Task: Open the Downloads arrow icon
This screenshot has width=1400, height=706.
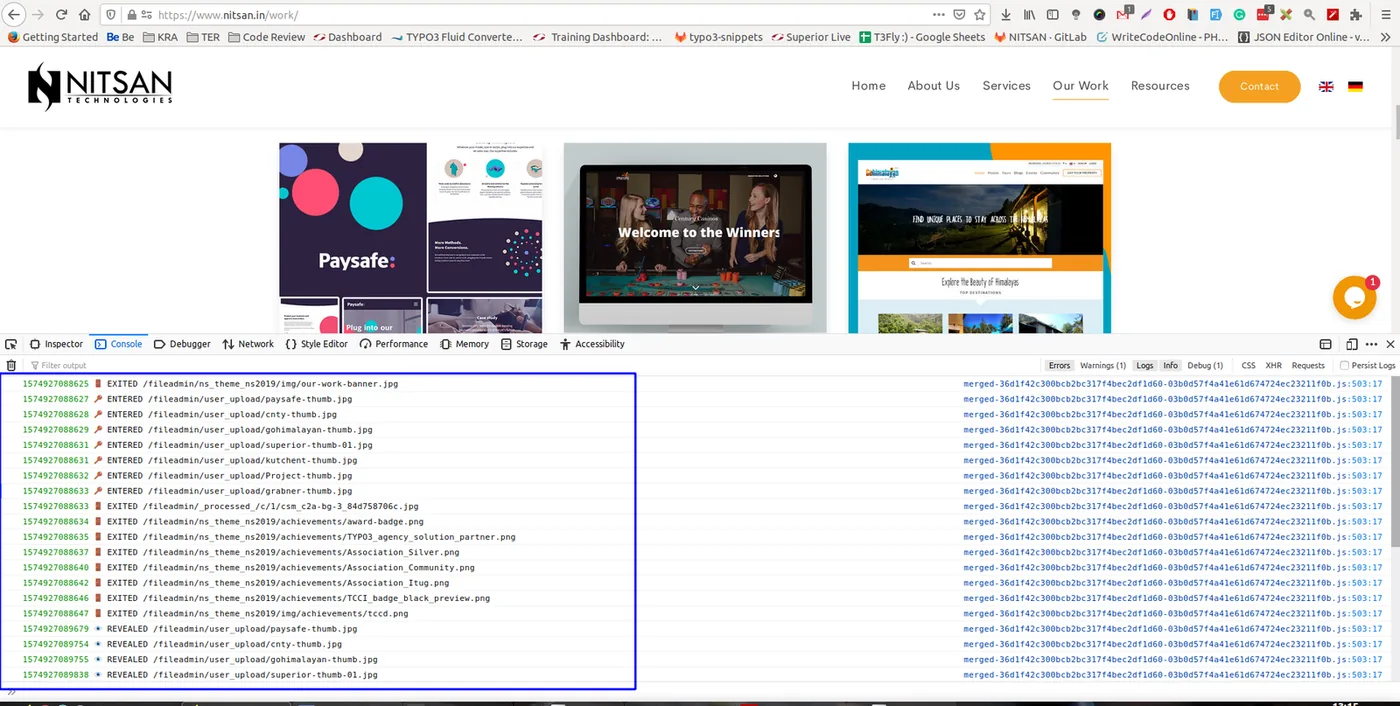Action: click(x=1005, y=15)
